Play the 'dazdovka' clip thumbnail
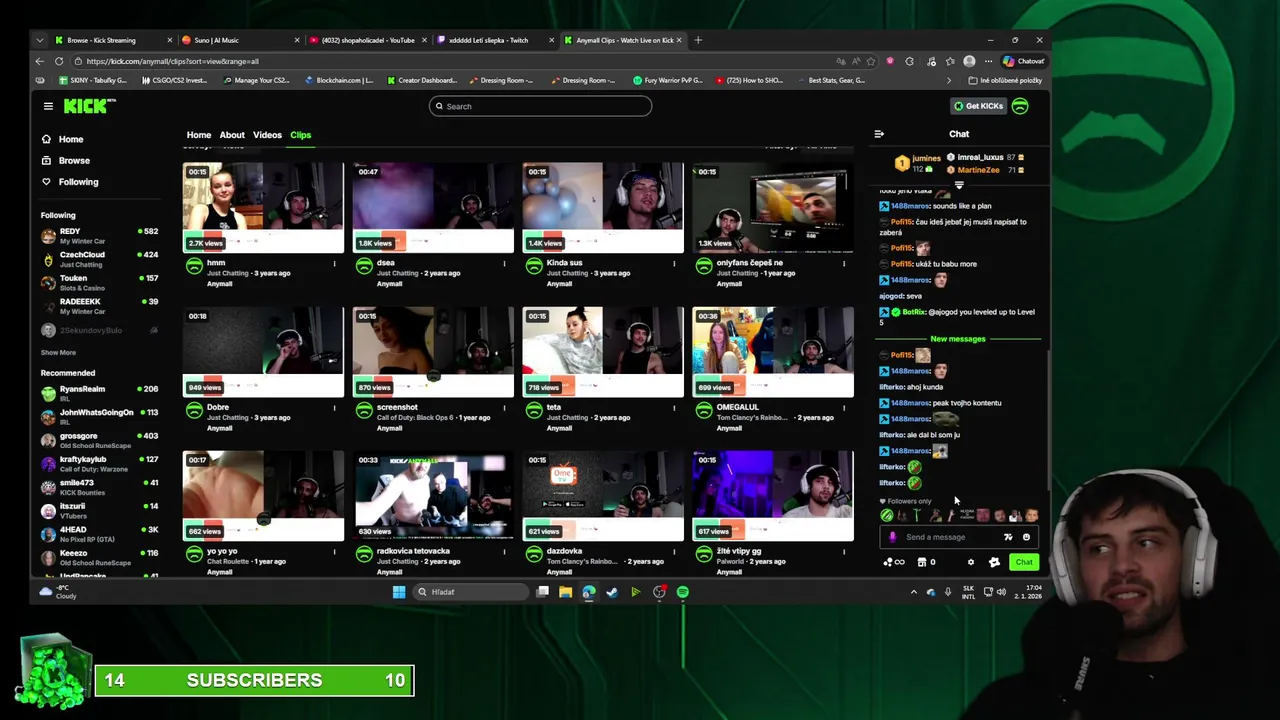 [603, 496]
